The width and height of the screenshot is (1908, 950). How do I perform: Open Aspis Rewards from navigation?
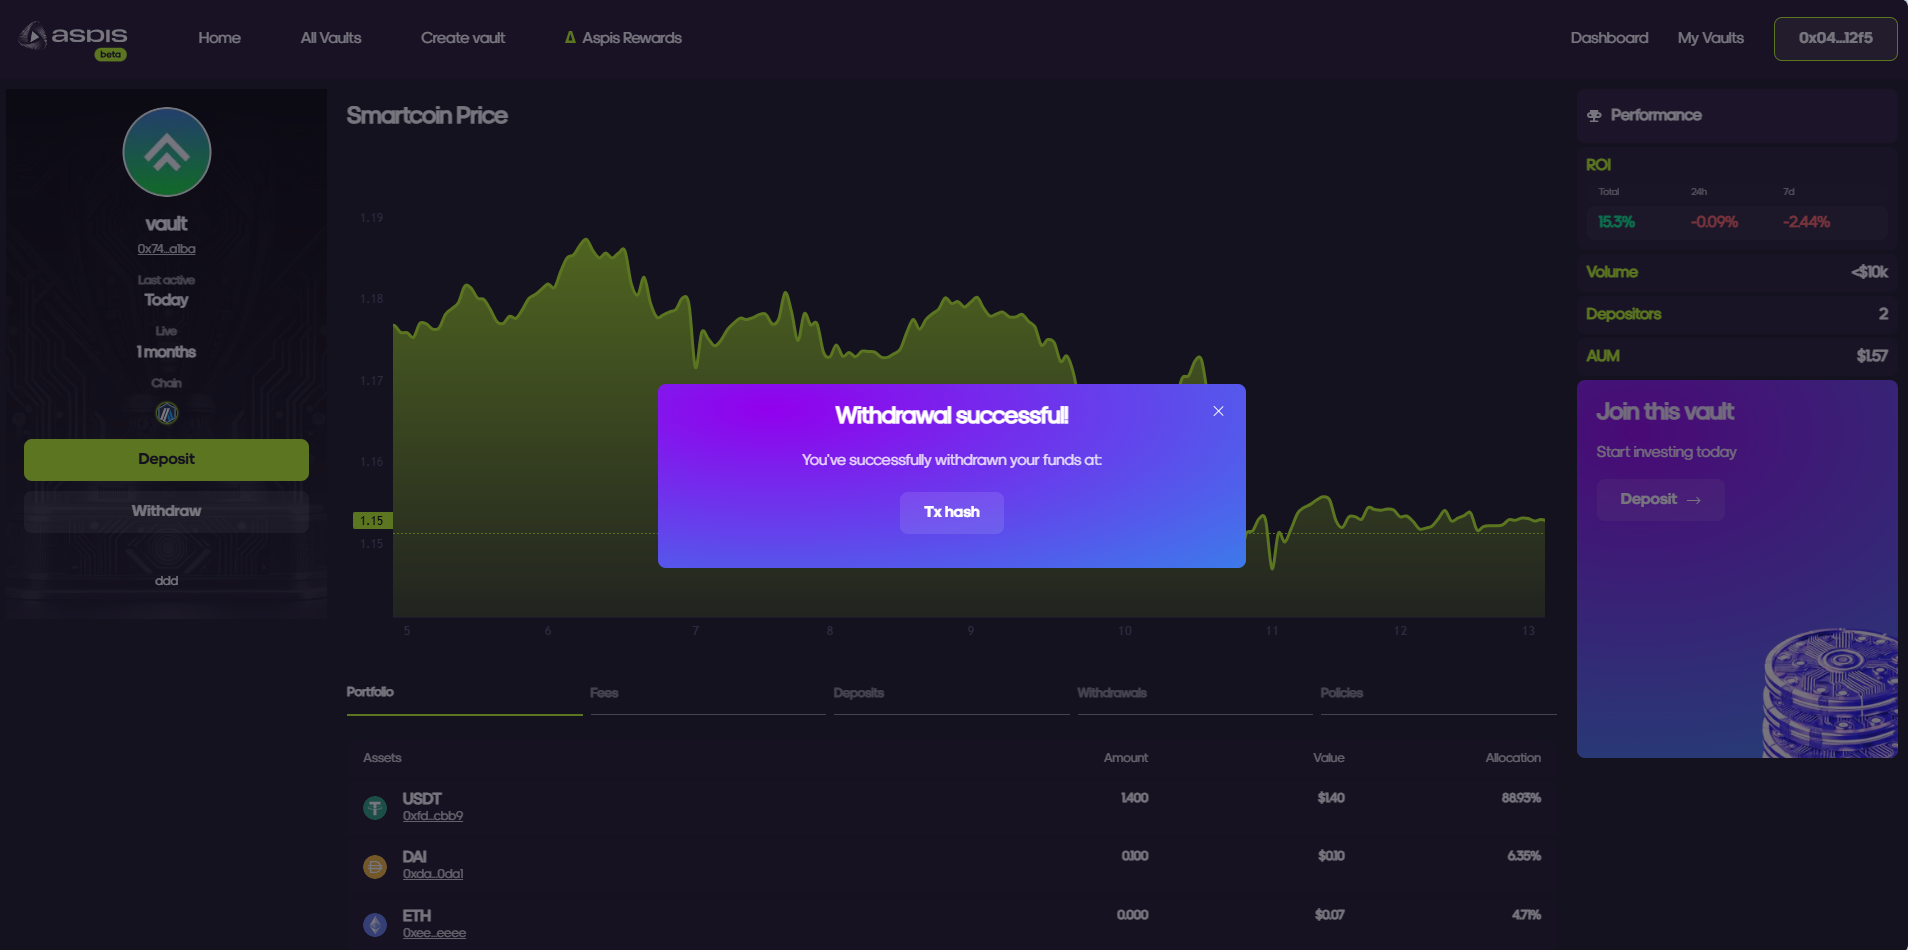pyautogui.click(x=623, y=38)
